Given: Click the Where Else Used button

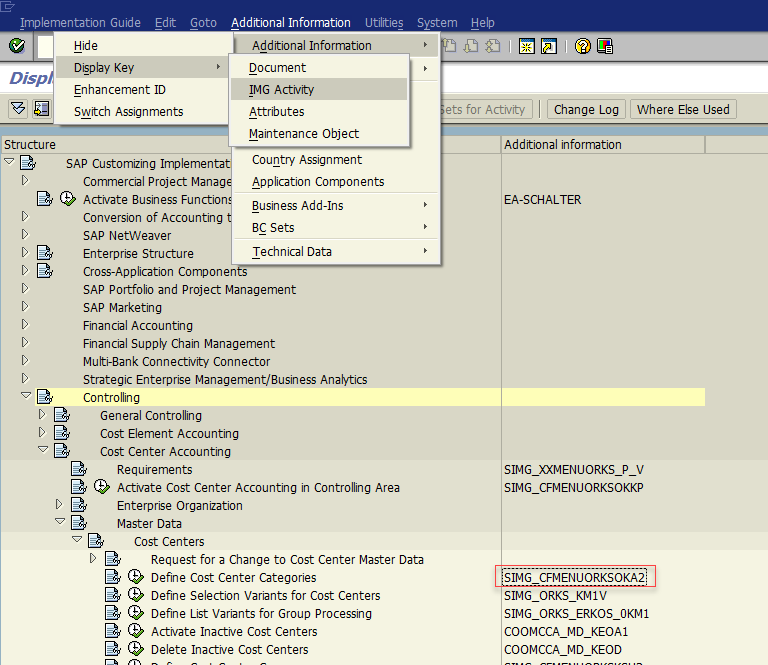Looking at the screenshot, I should click(x=683, y=109).
